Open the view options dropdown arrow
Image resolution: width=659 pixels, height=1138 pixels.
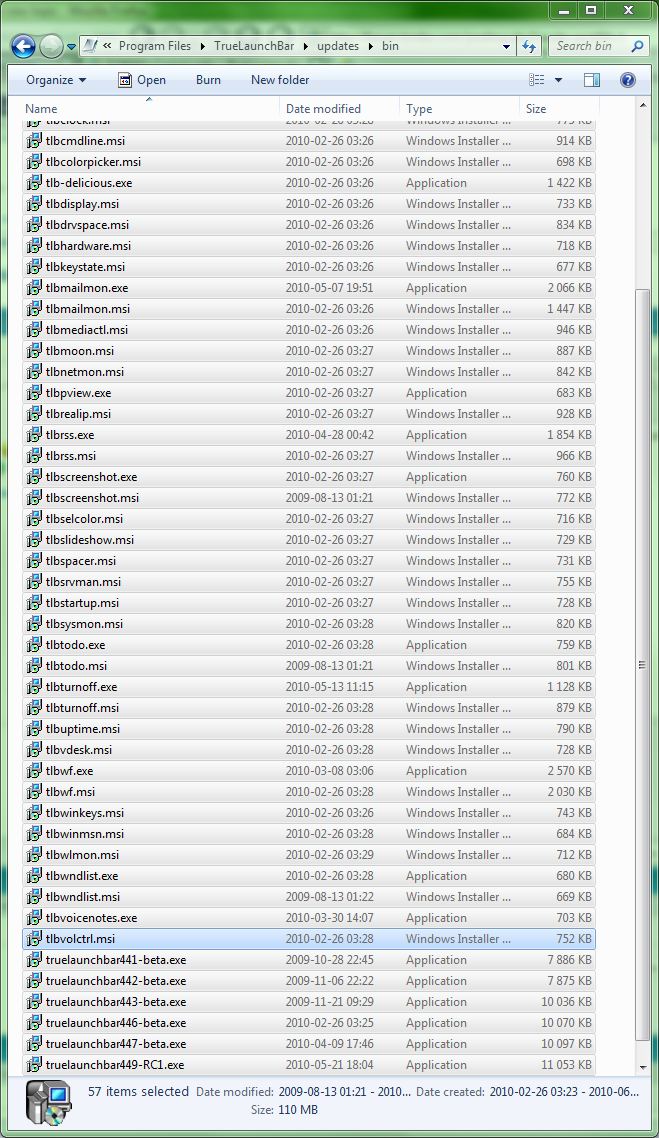[558, 80]
